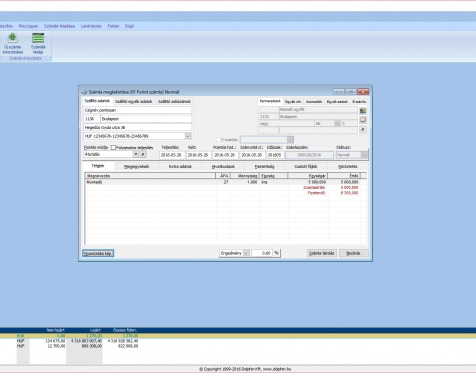Click the Érték column header
Viewport: 476px width, 373px height.
coord(344,176)
